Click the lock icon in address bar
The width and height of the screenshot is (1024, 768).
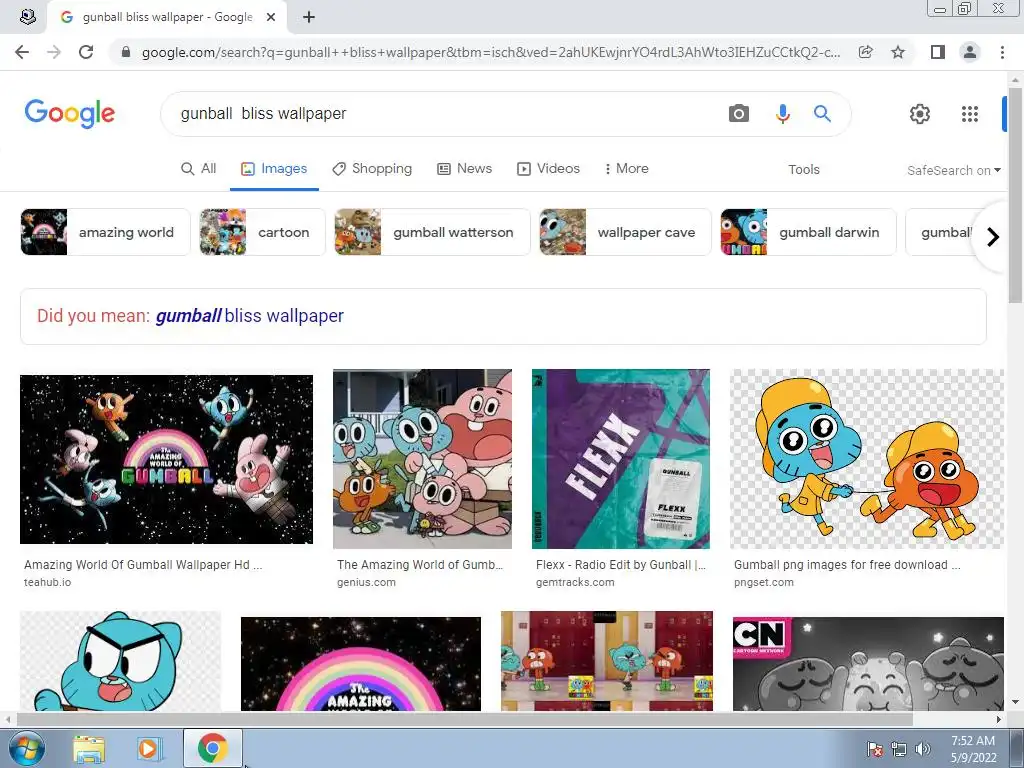pos(126,52)
